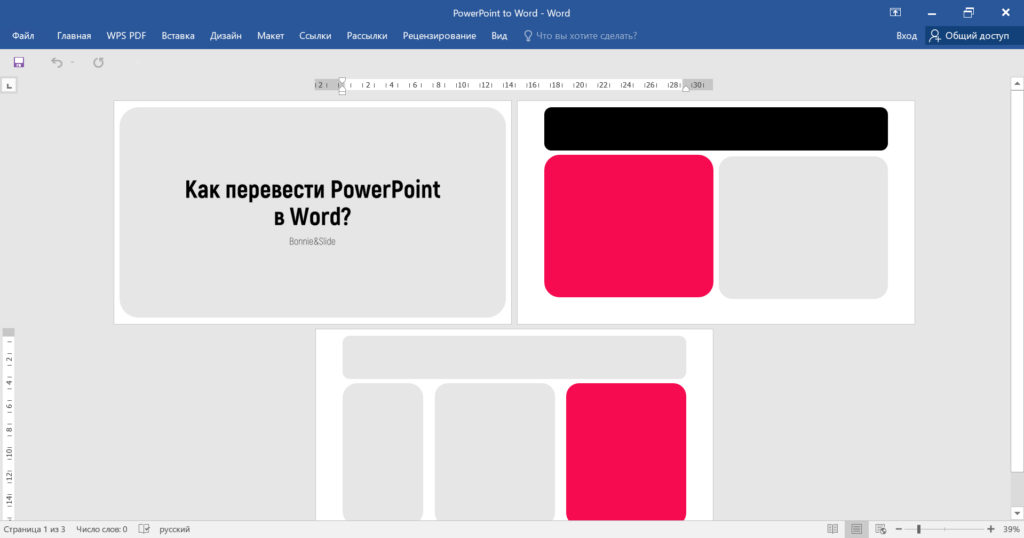The image size is (1024, 538).
Task: Switch to the Главная tab
Action: coord(74,36)
